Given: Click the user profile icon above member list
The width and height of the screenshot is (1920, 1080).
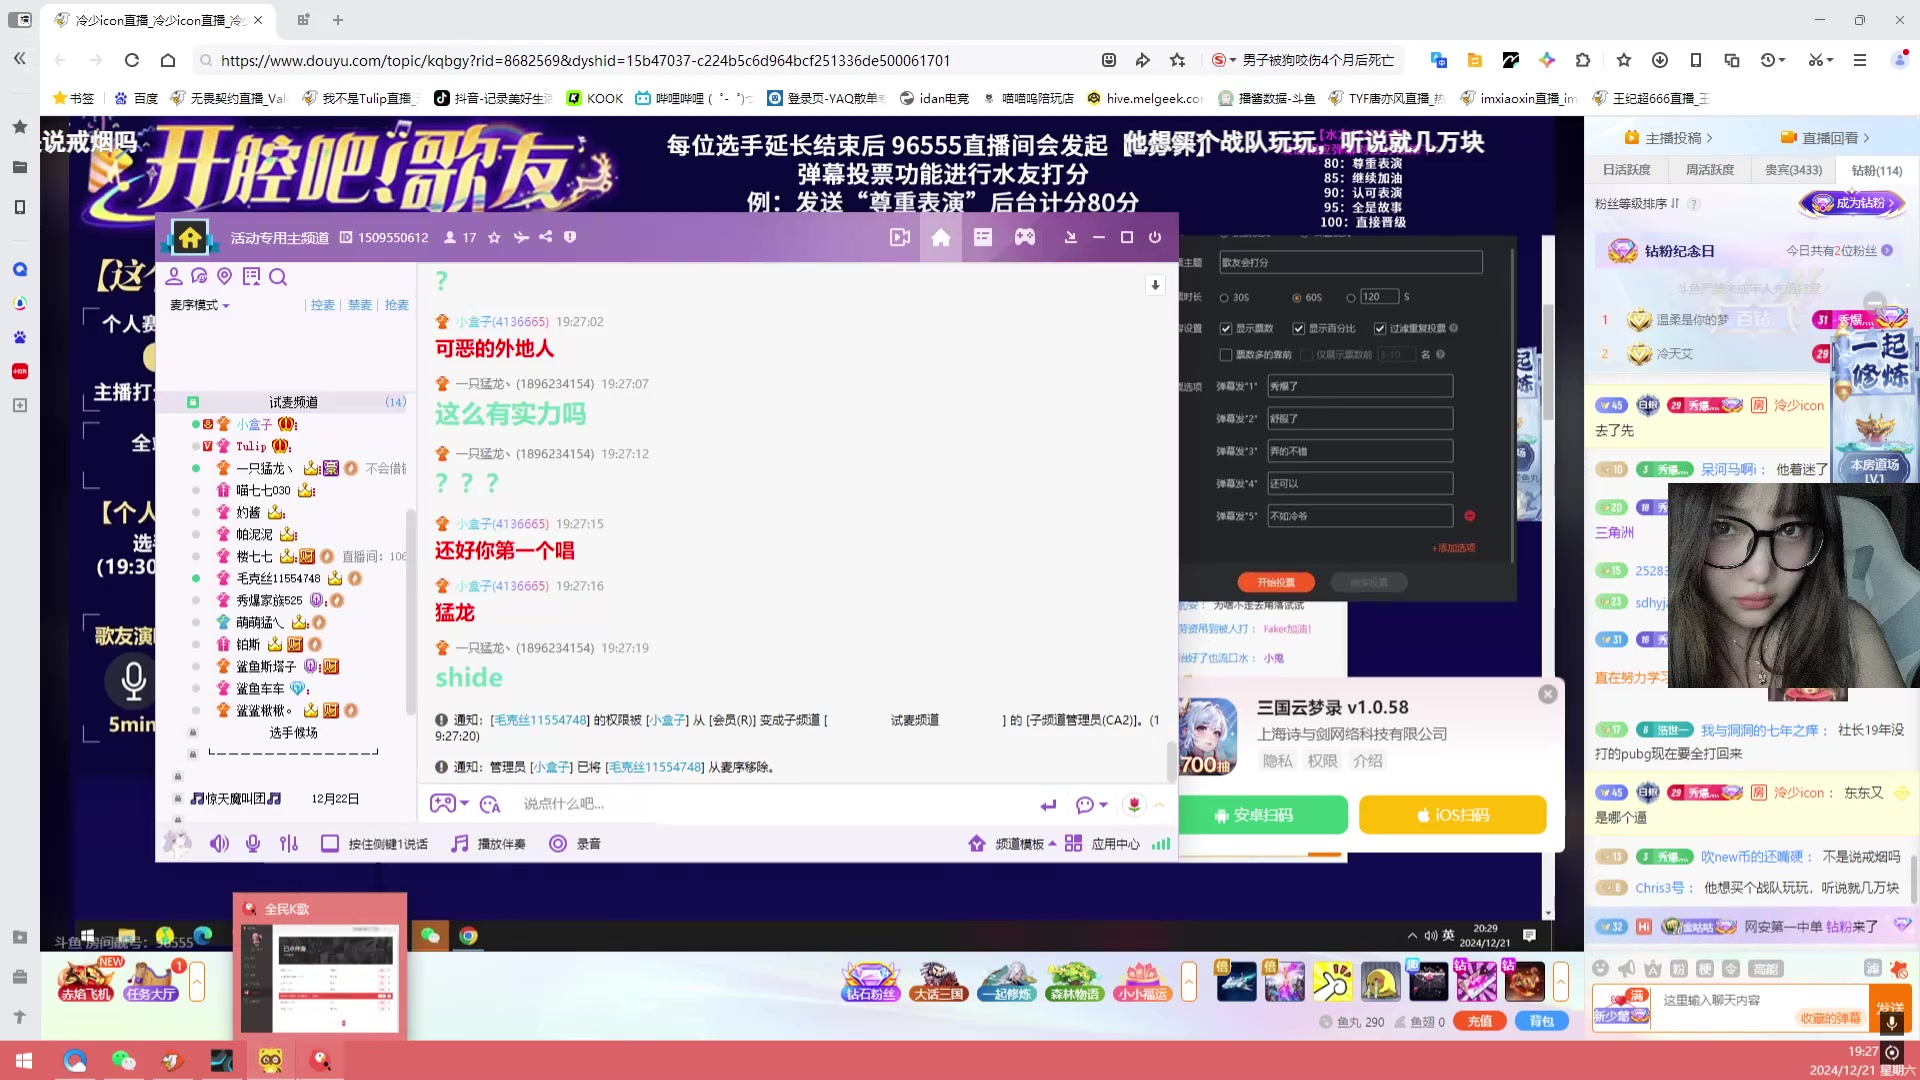Looking at the screenshot, I should (x=174, y=277).
